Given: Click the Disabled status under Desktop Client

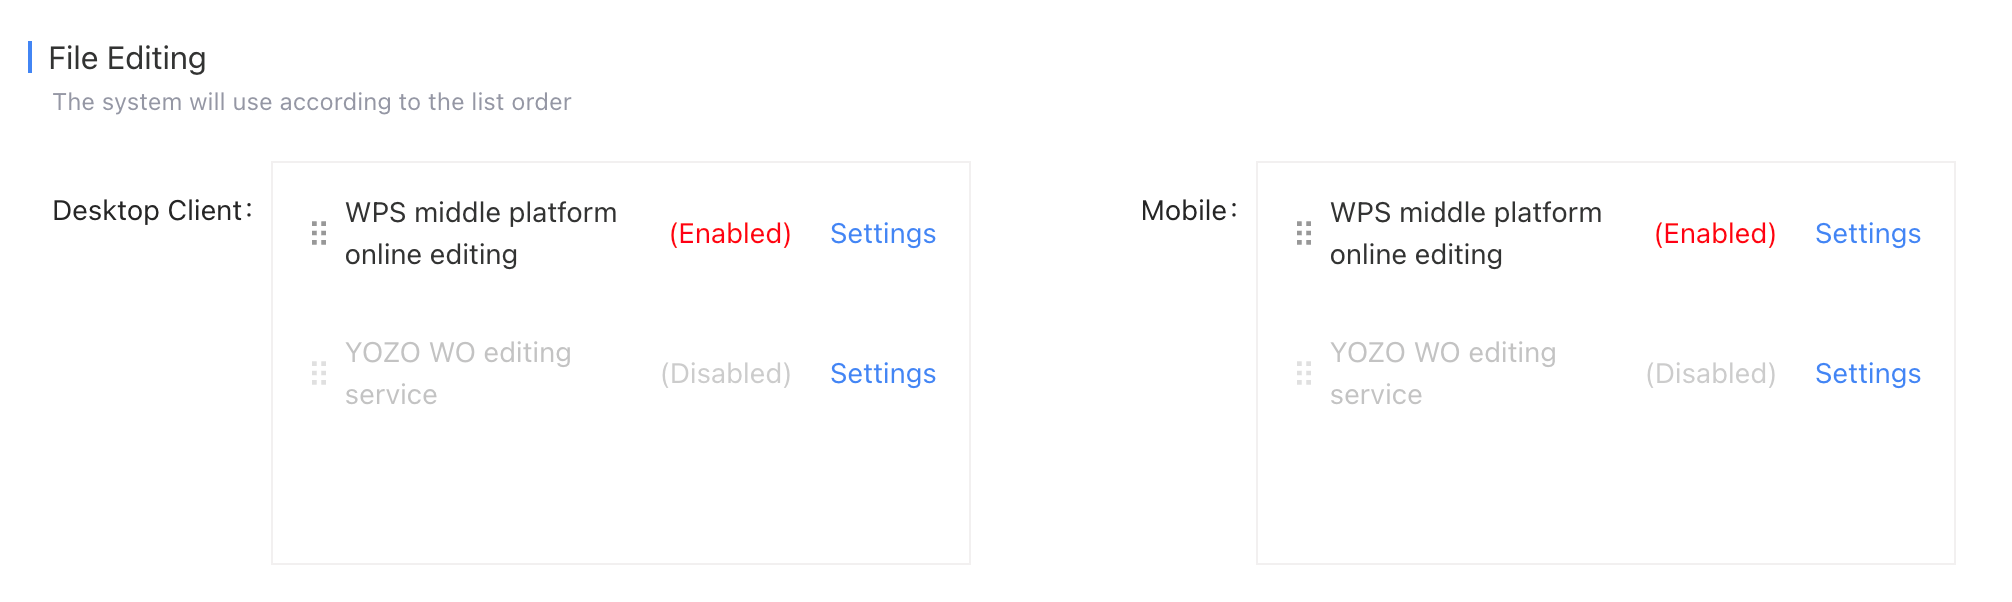Looking at the screenshot, I should click(x=726, y=373).
